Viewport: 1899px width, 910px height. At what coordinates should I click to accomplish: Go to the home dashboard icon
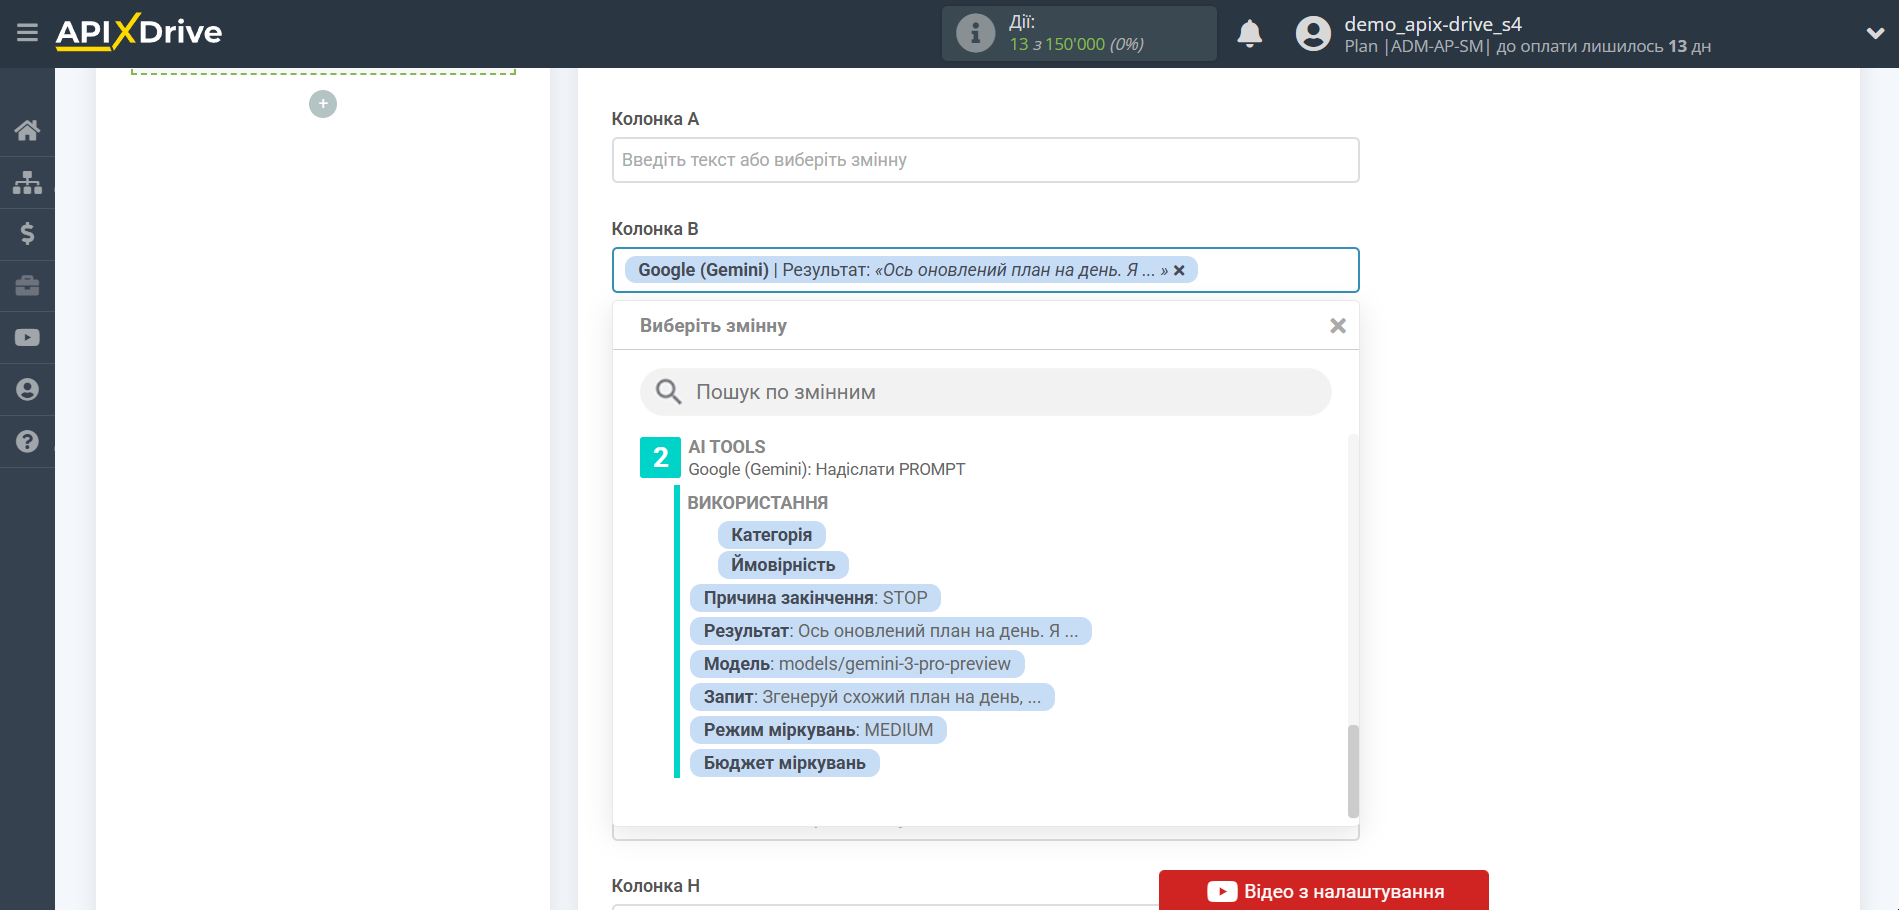[x=27, y=130]
